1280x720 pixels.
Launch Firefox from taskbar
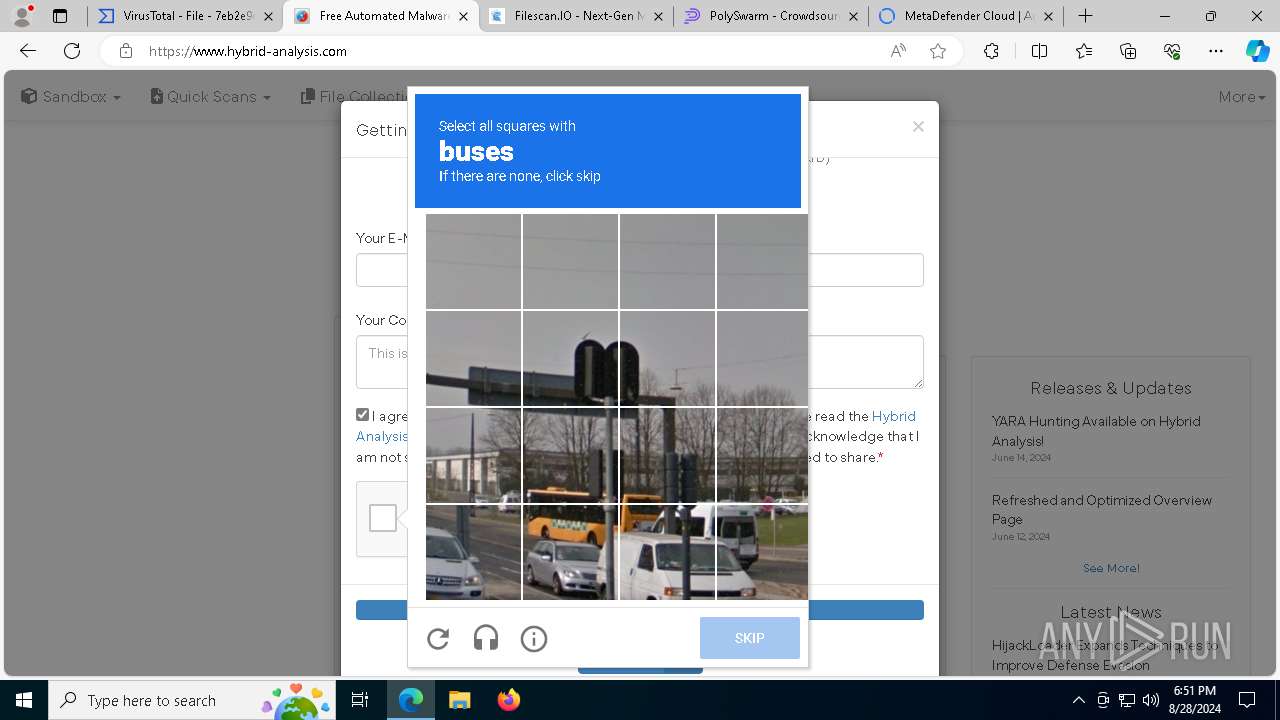point(508,700)
